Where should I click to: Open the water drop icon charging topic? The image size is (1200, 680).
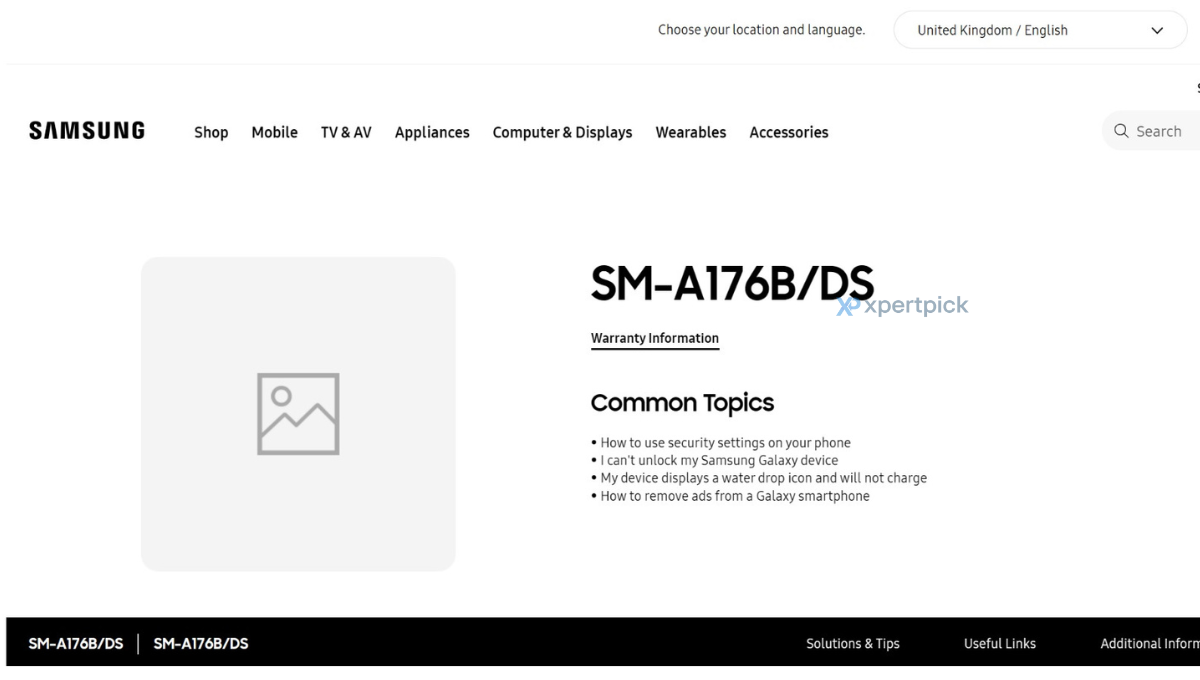763,478
